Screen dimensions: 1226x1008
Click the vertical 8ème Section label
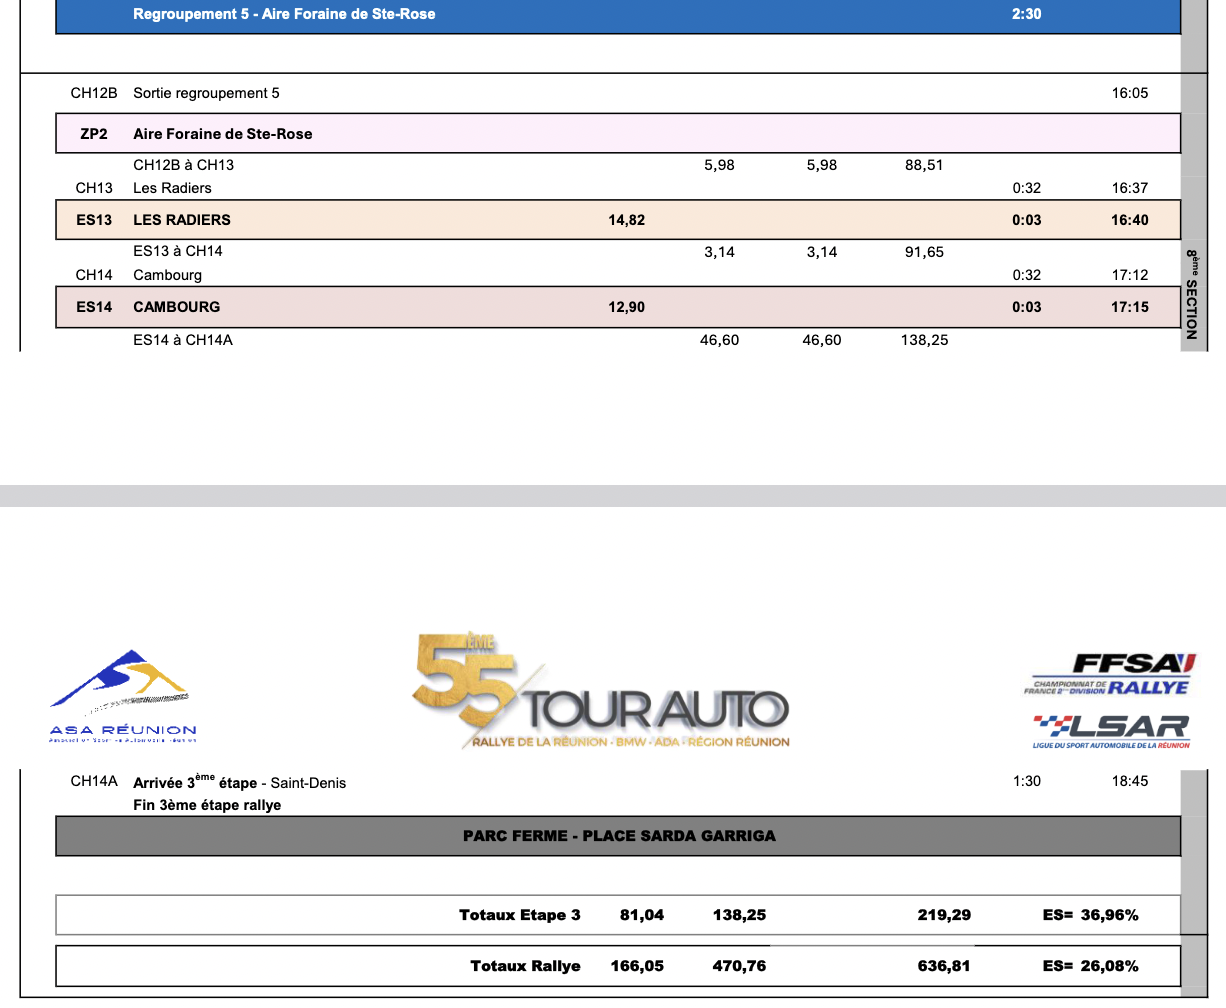tap(1192, 295)
